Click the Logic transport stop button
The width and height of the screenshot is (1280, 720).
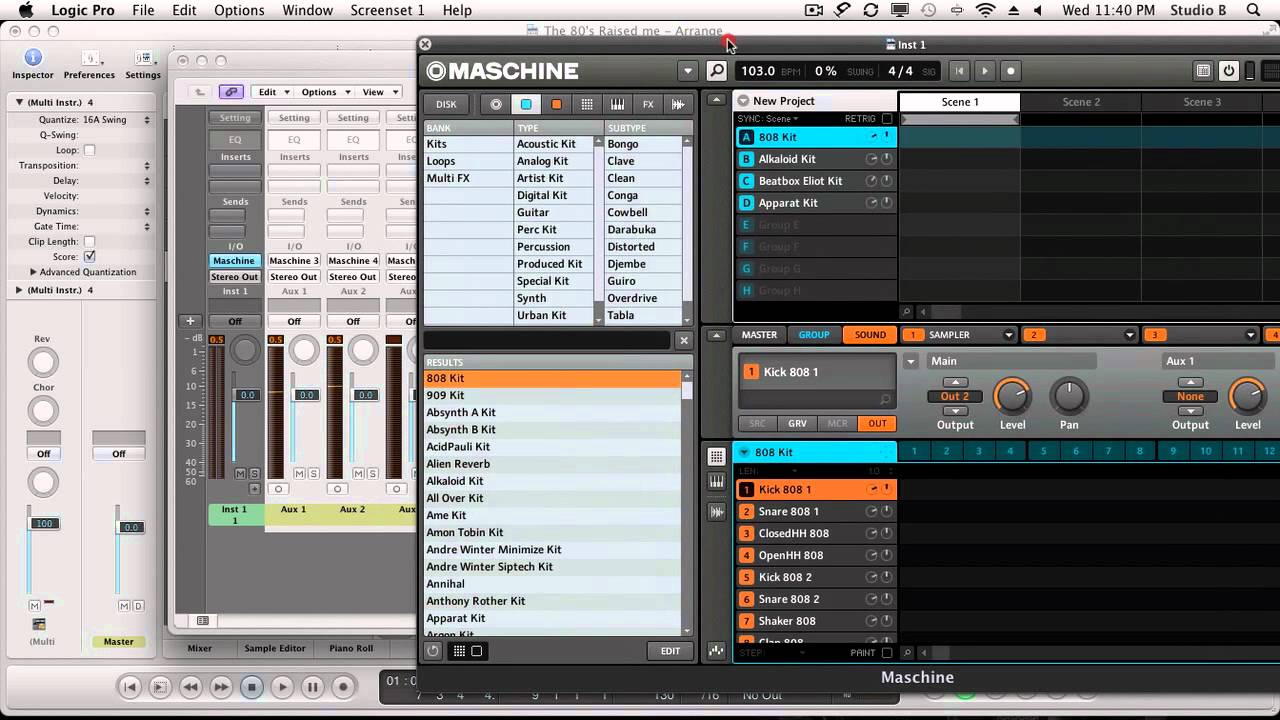tap(252, 687)
